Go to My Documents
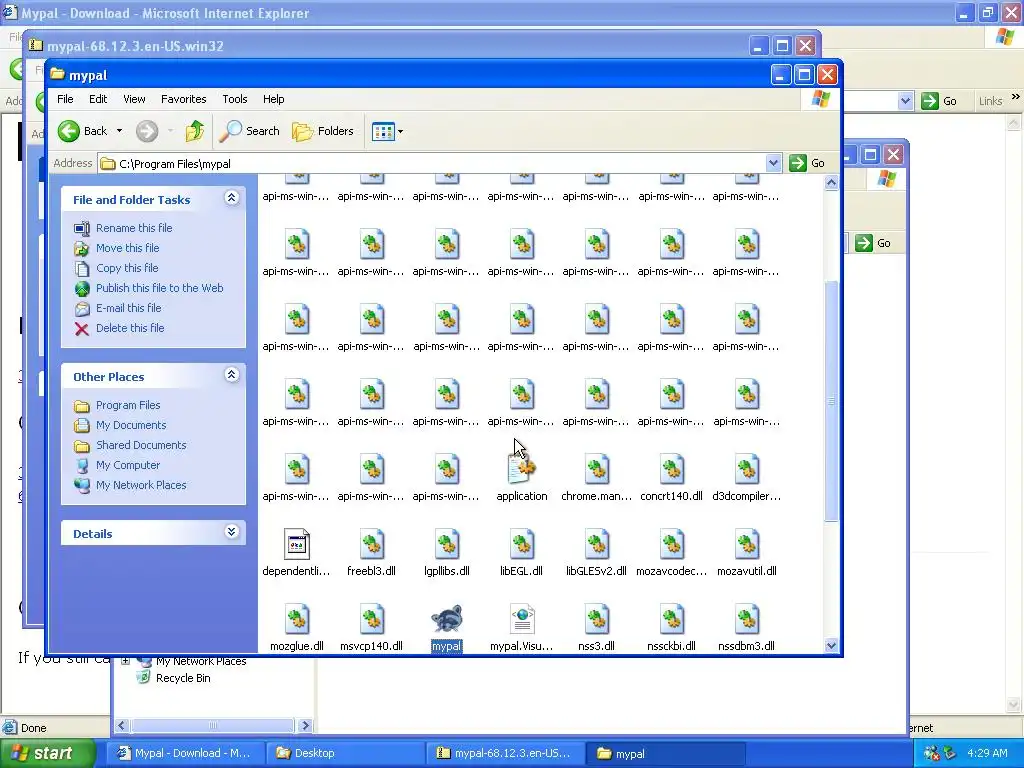The width and height of the screenshot is (1024, 768). coord(131,425)
